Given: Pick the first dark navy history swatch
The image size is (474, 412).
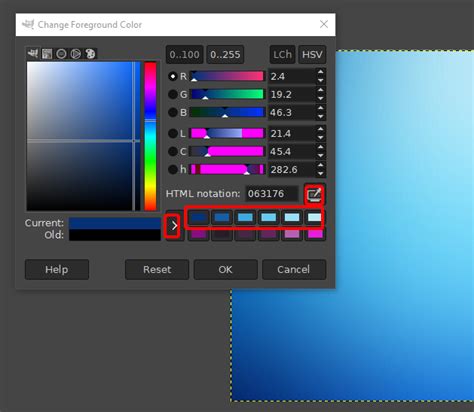Looking at the screenshot, I should click(199, 218).
